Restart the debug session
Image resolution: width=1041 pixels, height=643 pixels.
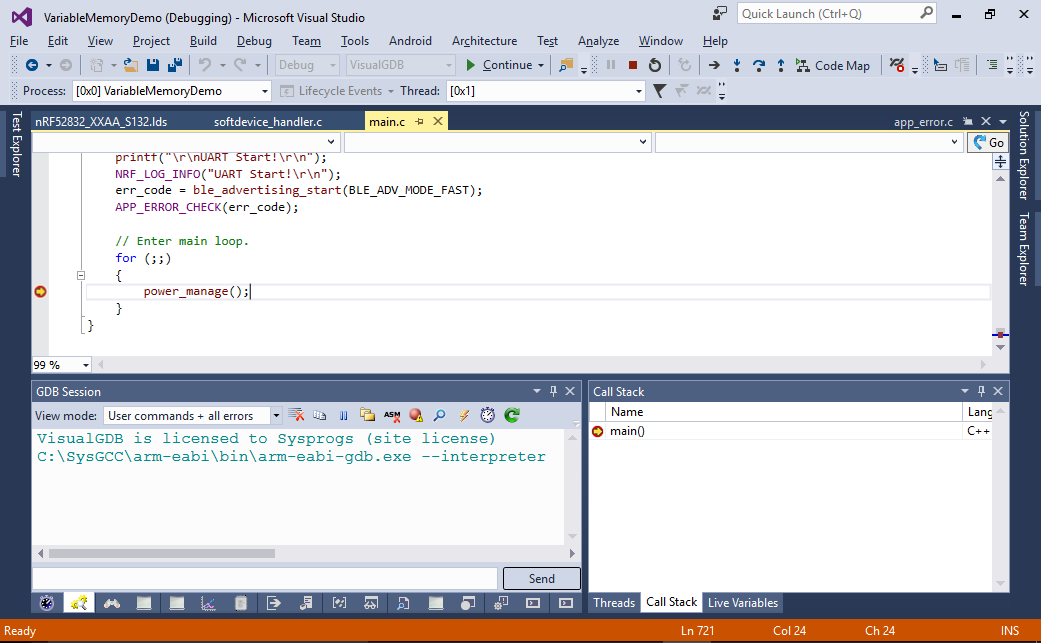[x=655, y=65]
